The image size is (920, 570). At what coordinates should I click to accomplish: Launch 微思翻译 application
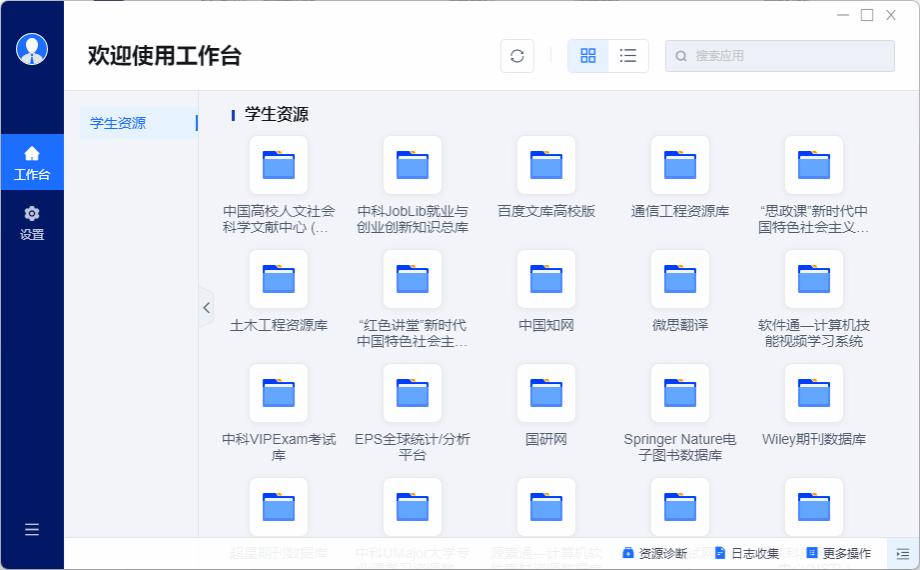(x=680, y=279)
